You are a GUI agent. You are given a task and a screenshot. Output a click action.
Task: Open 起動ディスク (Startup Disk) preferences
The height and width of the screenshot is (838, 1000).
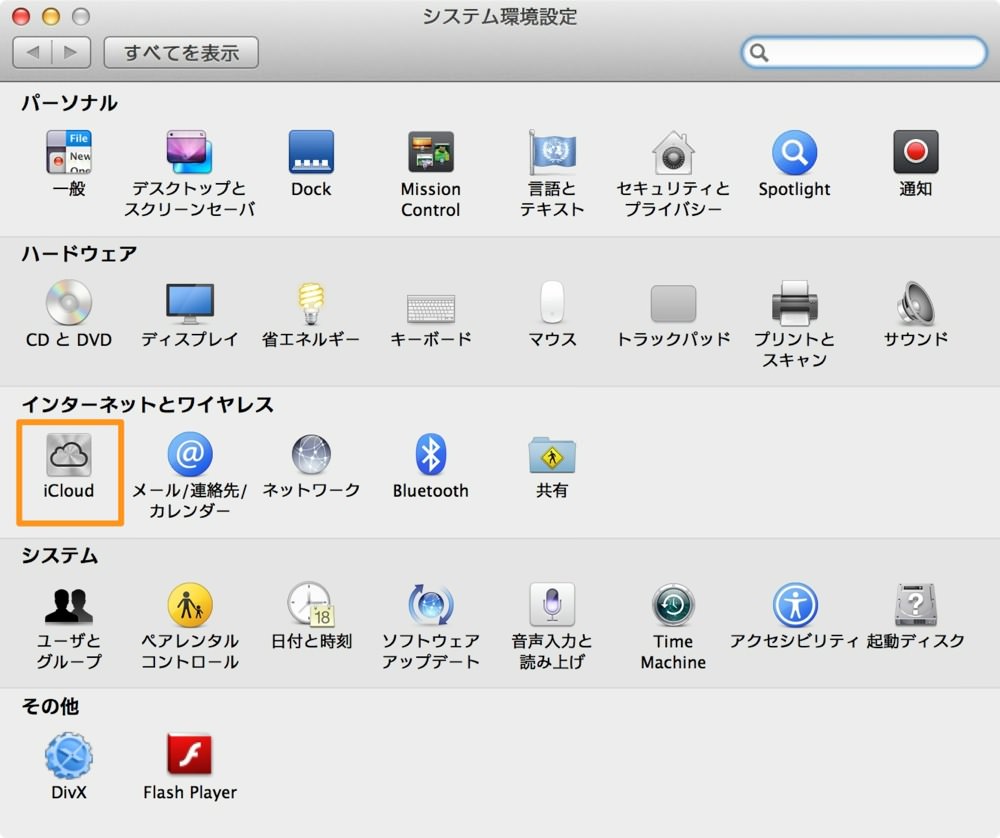916,605
